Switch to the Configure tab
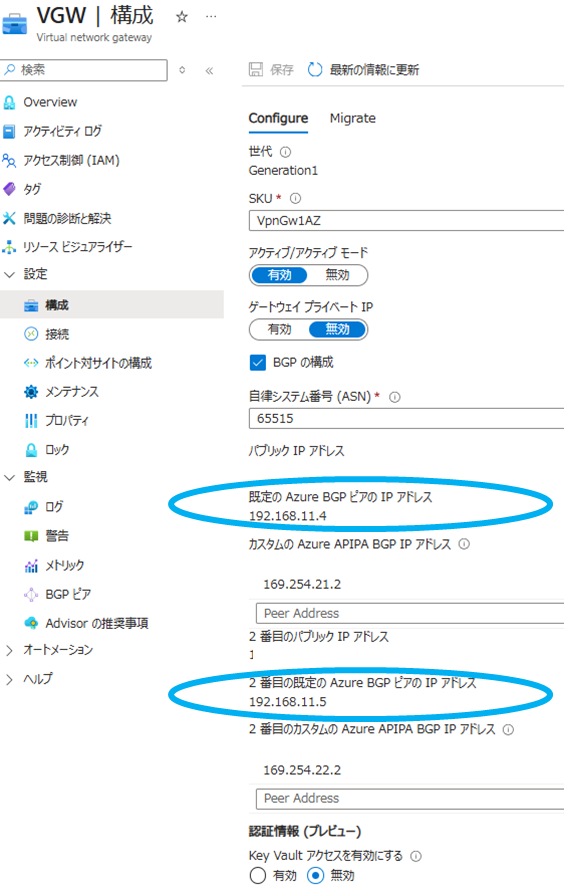Viewport: 564px width, 887px height. coord(278,118)
